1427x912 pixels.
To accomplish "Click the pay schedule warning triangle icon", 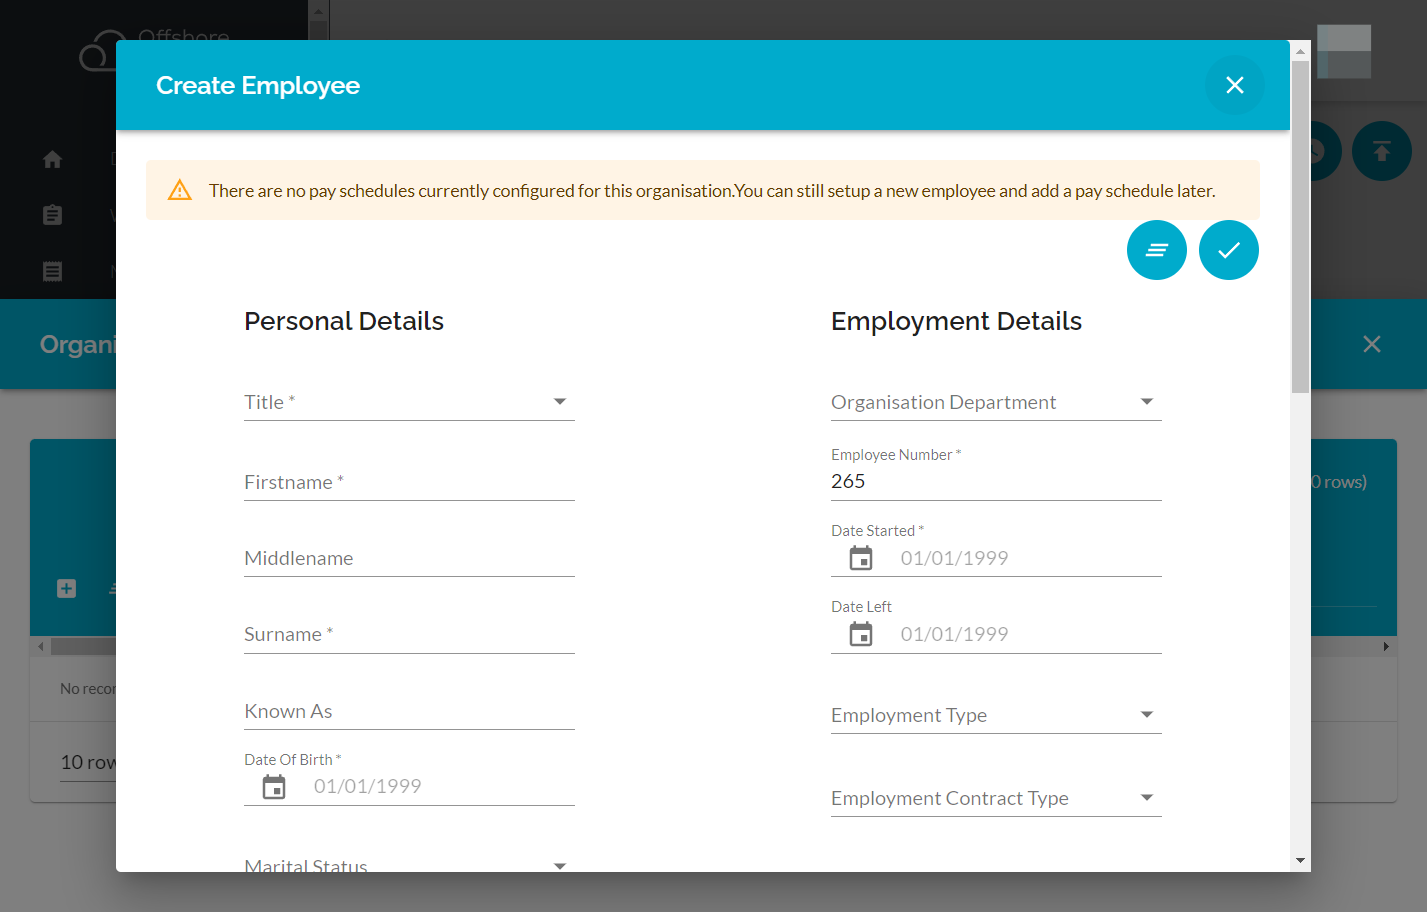I will point(180,190).
